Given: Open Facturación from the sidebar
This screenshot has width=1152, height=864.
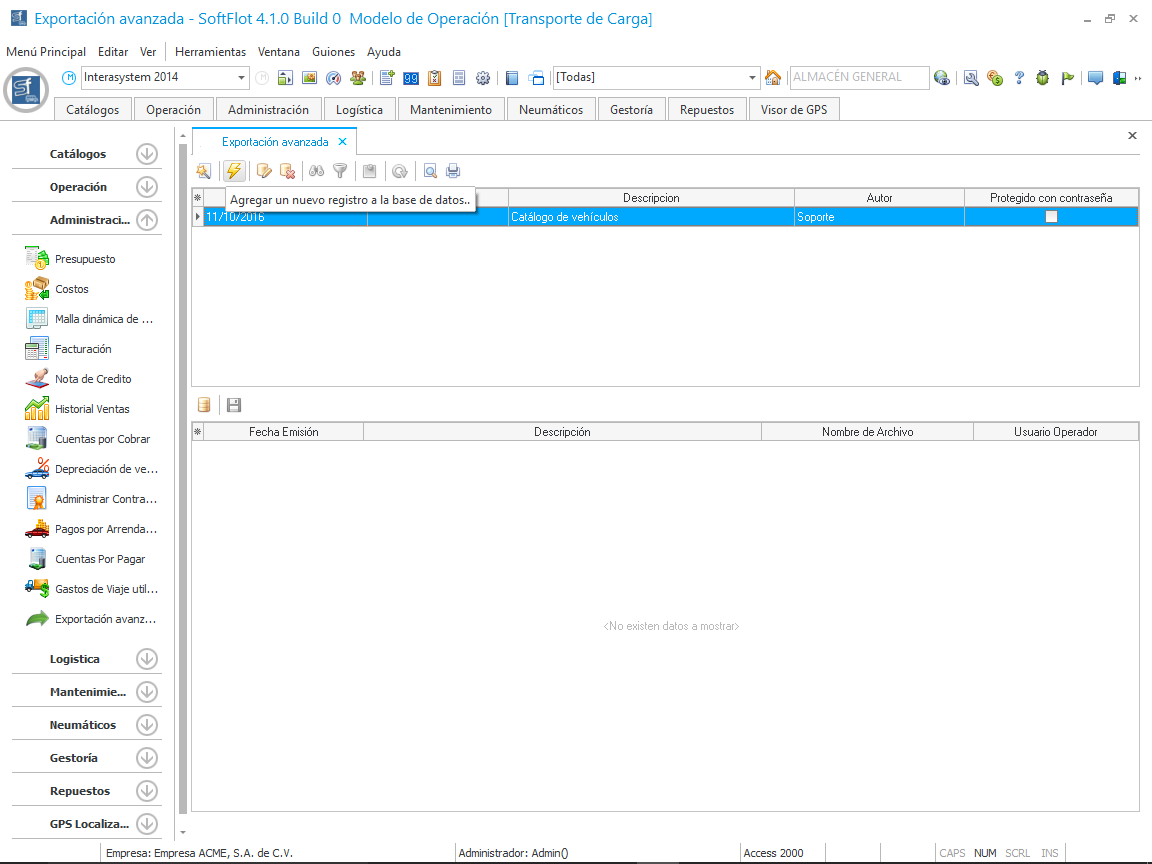Looking at the screenshot, I should tap(83, 349).
